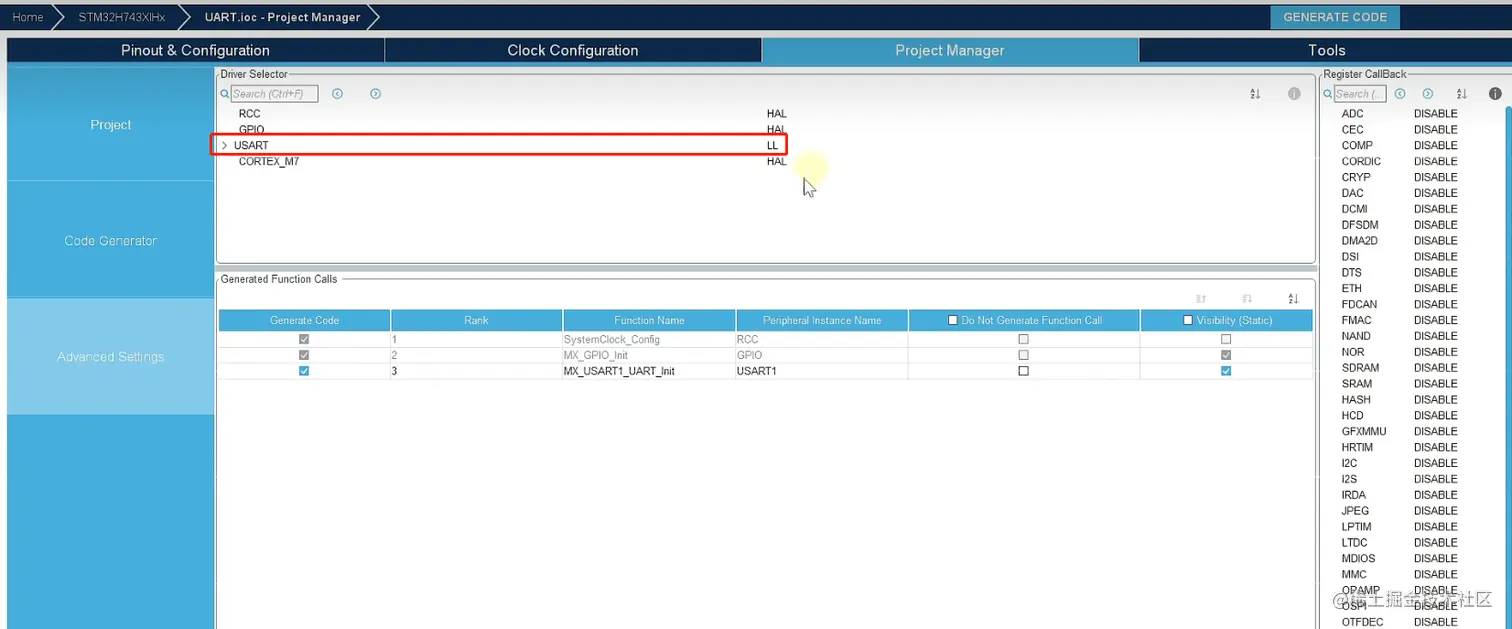Click UART.ioc - Project Manager breadcrumb
1512x629 pixels.
tap(282, 17)
